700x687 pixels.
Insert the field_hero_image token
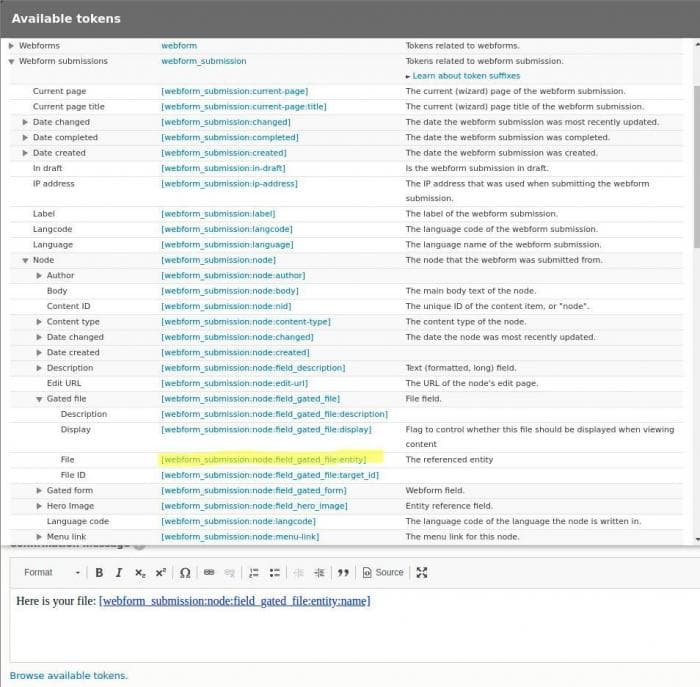(x=254, y=506)
